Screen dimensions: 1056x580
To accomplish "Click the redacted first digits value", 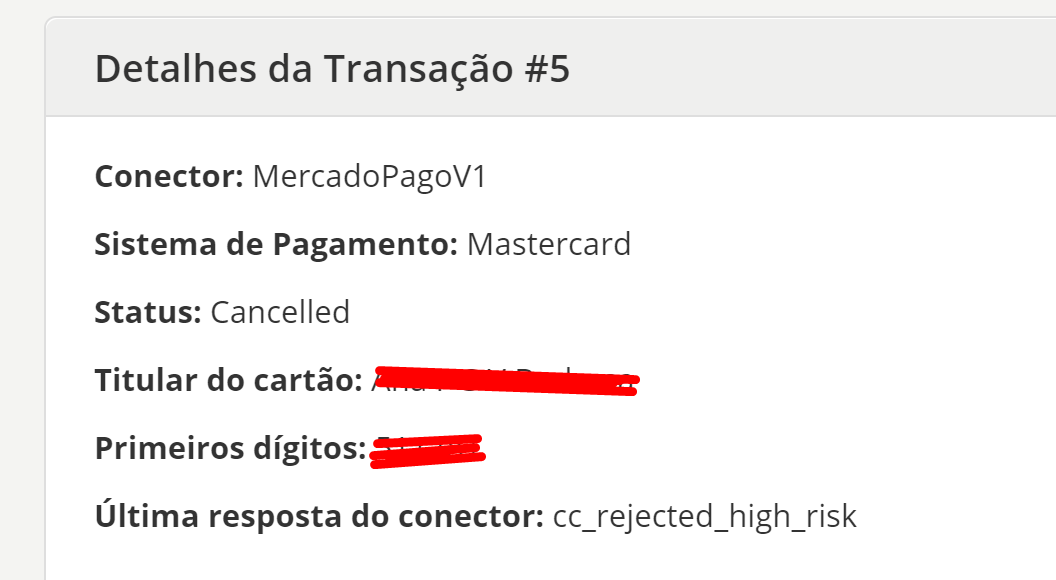I will (428, 451).
